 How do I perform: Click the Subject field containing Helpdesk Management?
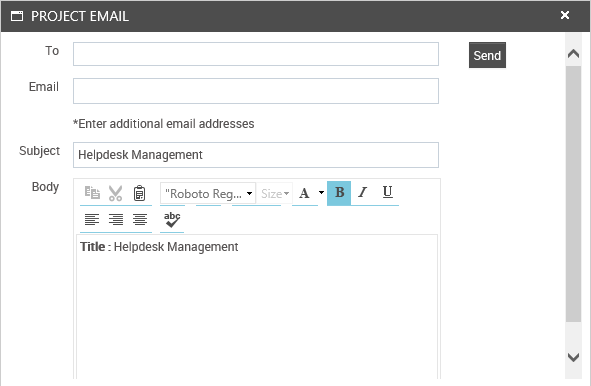pyautogui.click(x=256, y=155)
